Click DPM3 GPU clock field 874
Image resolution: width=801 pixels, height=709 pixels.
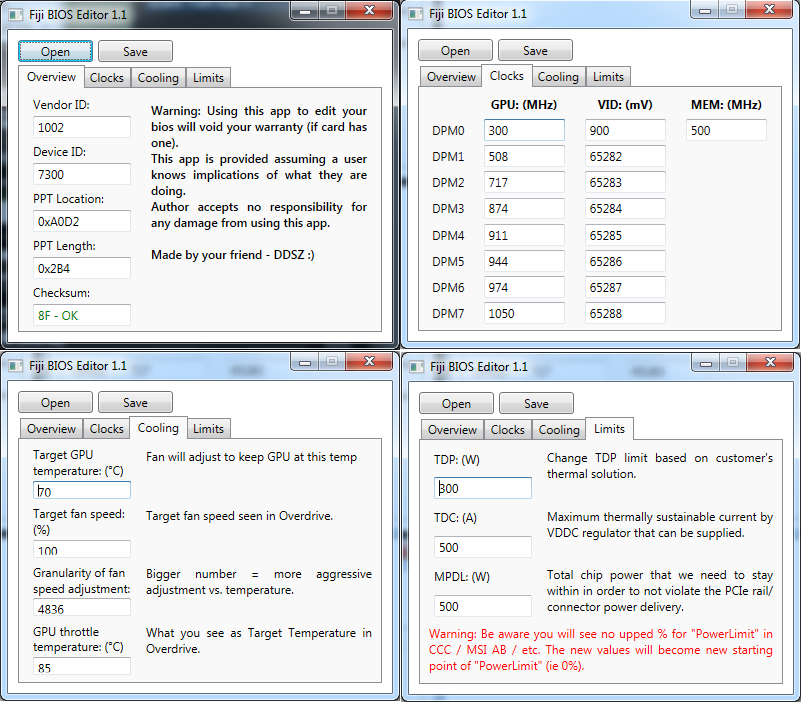point(524,208)
